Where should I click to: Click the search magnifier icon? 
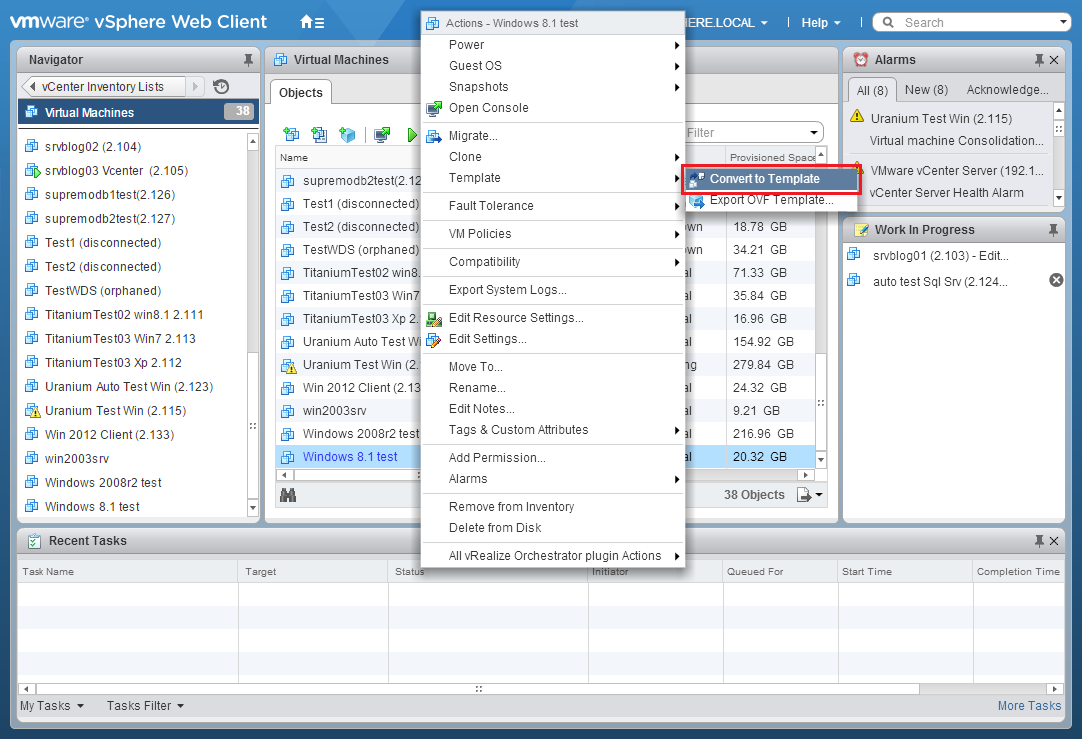(889, 22)
